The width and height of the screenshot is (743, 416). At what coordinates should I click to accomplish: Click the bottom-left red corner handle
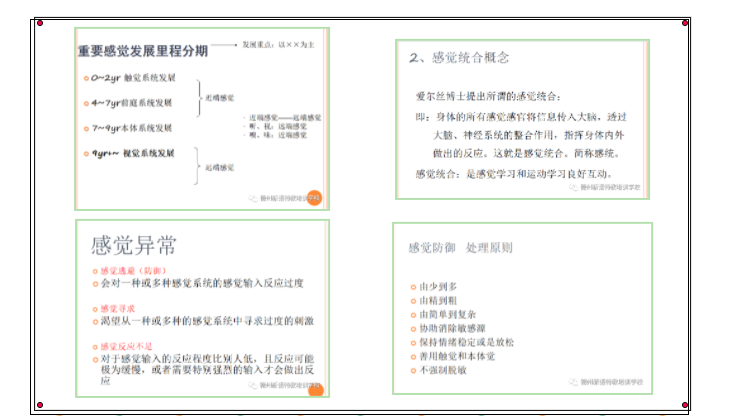[x=39, y=405]
